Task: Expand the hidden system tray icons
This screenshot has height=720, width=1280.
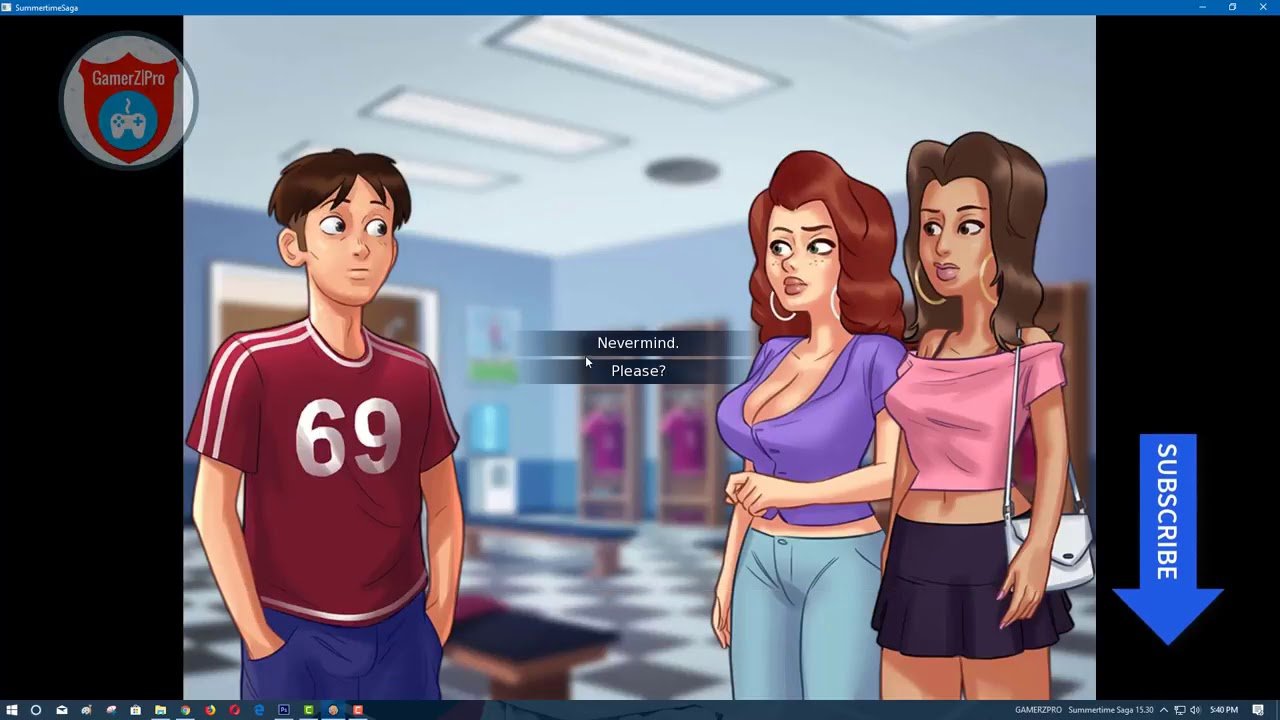Action: [x=1164, y=710]
